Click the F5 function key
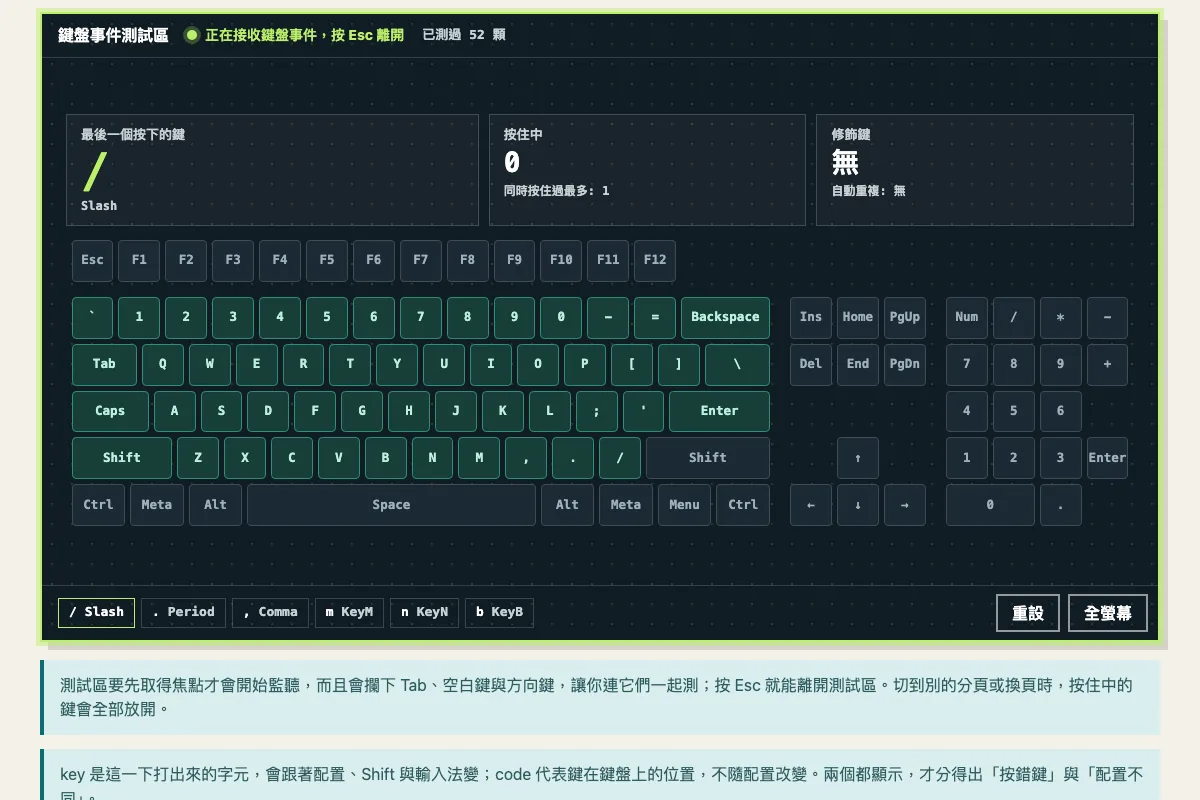 click(327, 260)
